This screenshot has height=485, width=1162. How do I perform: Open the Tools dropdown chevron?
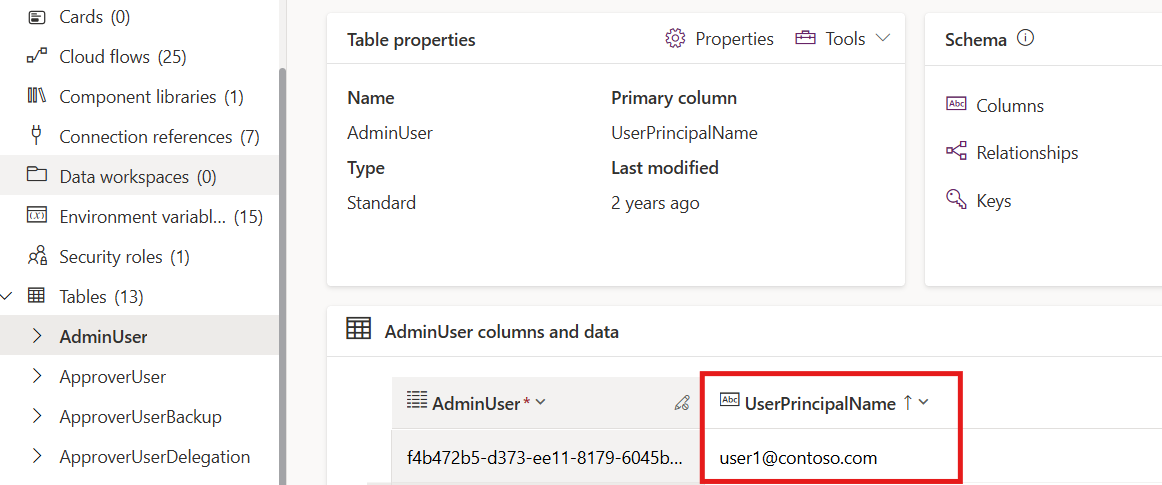(x=882, y=39)
